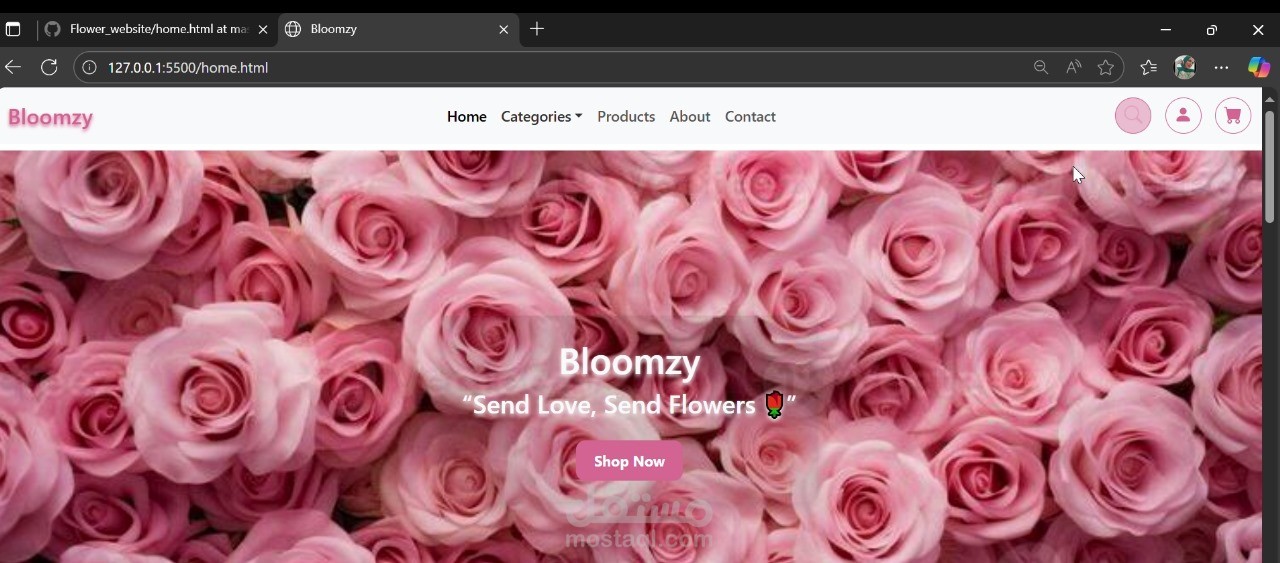The width and height of the screenshot is (1280, 563).
Task: Click the Bloomzy hero heading text
Action: point(629,362)
